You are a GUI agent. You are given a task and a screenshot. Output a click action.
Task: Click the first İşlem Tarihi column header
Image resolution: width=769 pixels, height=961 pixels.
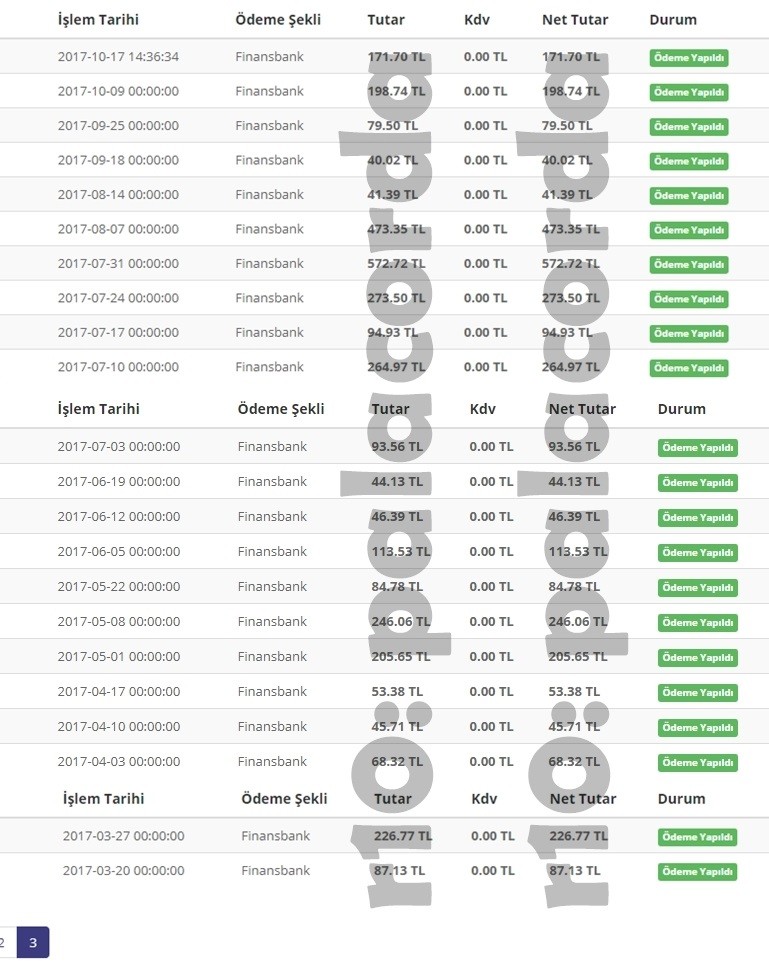(98, 20)
